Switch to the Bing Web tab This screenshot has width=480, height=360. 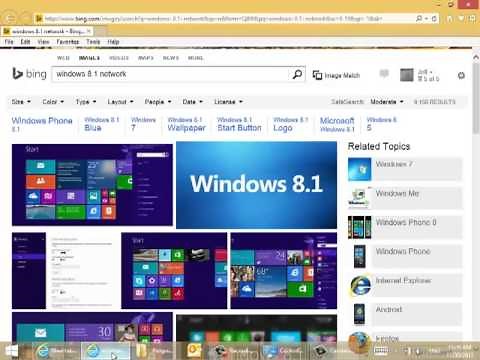click(63, 58)
